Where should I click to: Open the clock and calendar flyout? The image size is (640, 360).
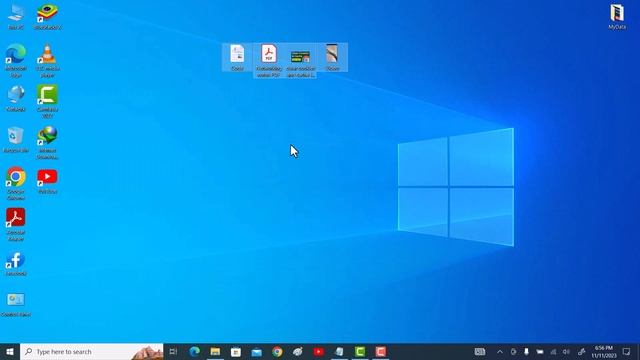[604, 351]
